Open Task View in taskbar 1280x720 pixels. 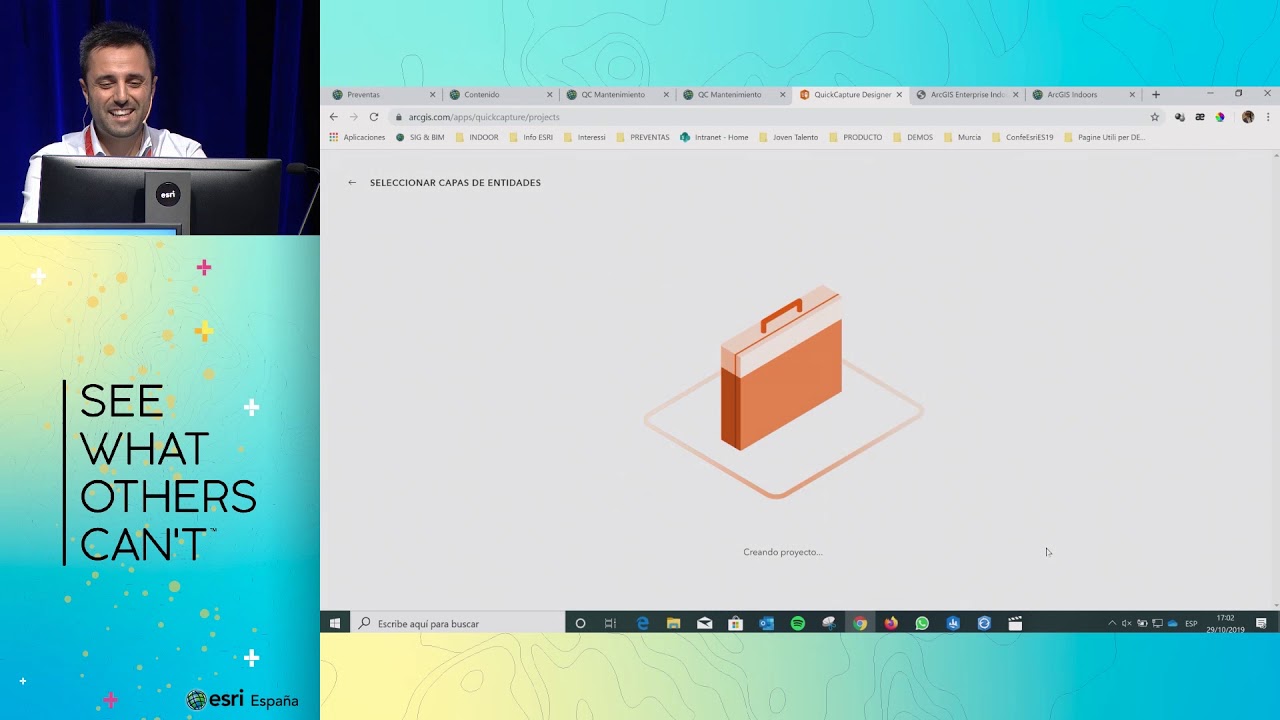coord(610,623)
